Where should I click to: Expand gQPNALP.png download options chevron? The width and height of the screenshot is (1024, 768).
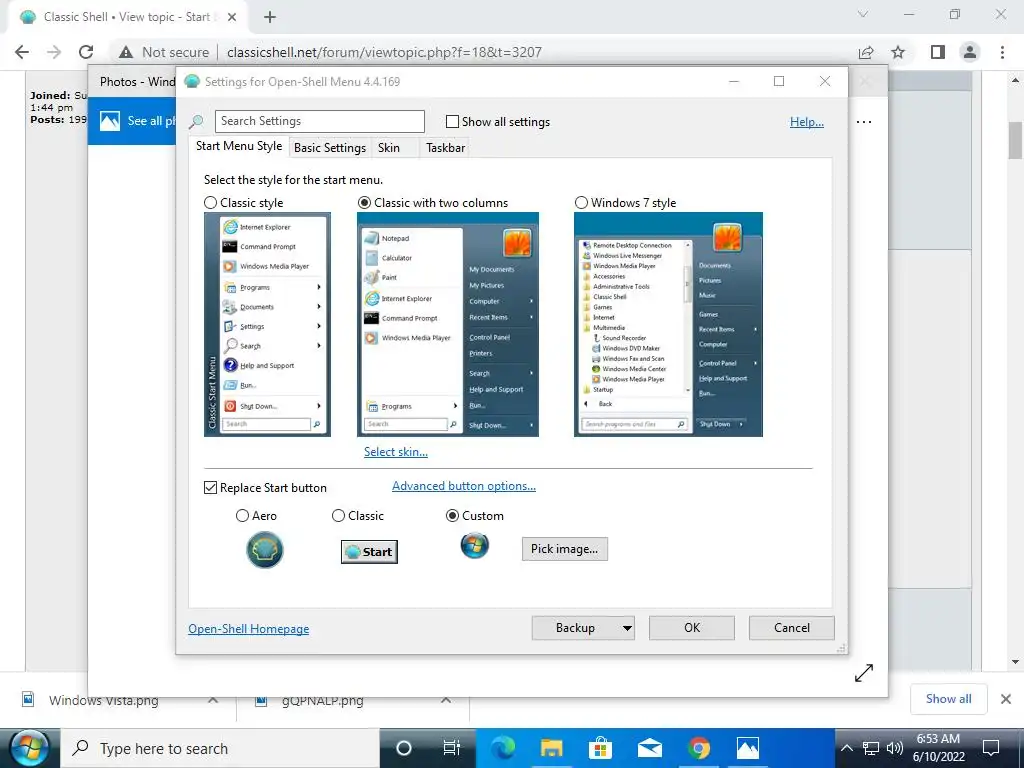pos(445,700)
